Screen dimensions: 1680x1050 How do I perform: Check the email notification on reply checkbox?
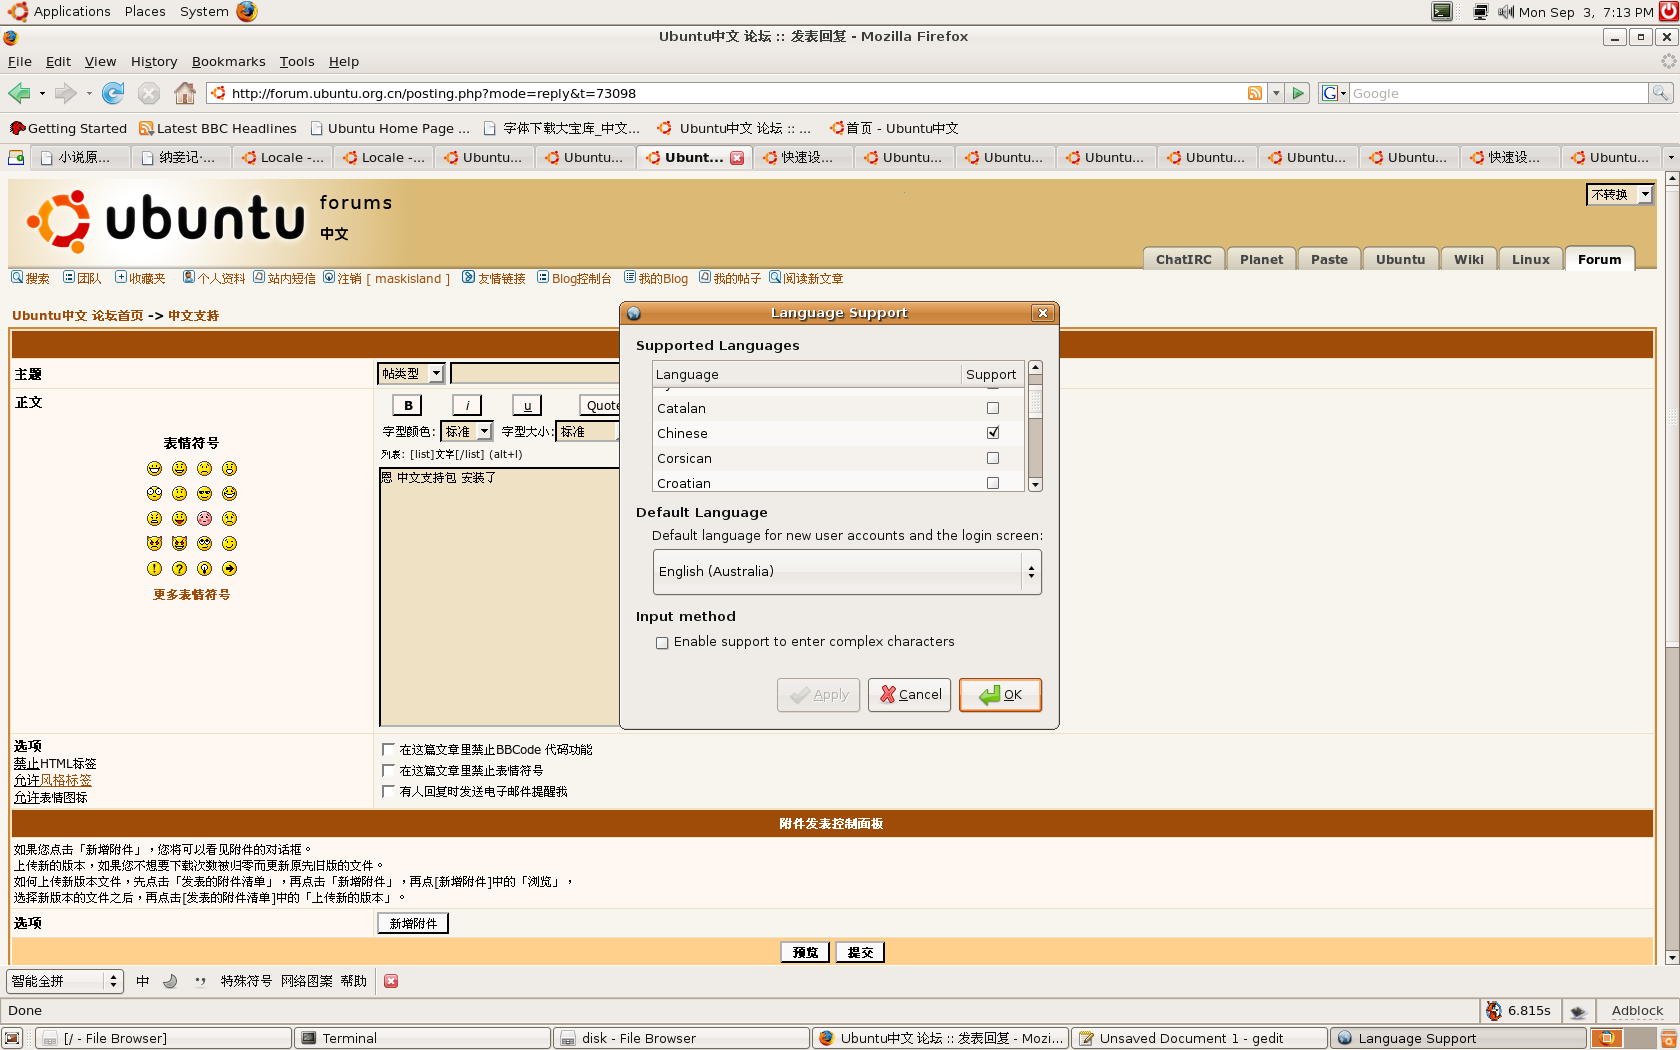[389, 791]
